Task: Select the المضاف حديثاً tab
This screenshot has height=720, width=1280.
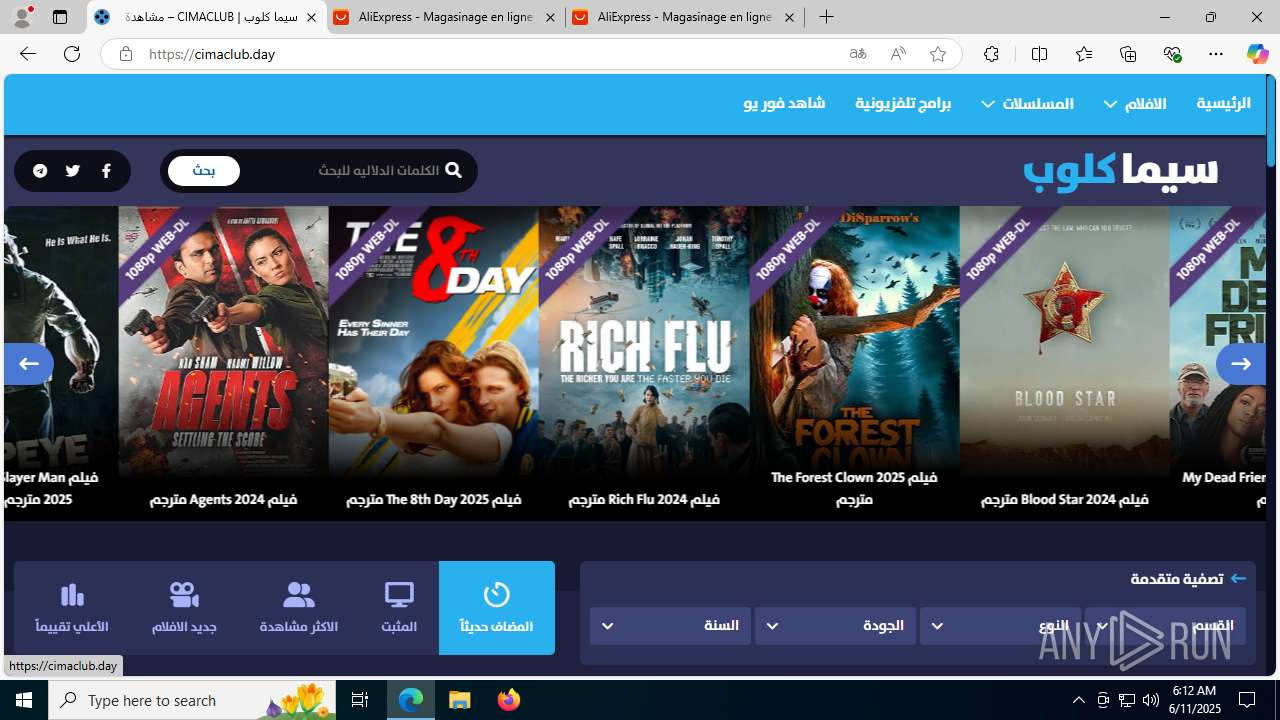Action: 496,608
